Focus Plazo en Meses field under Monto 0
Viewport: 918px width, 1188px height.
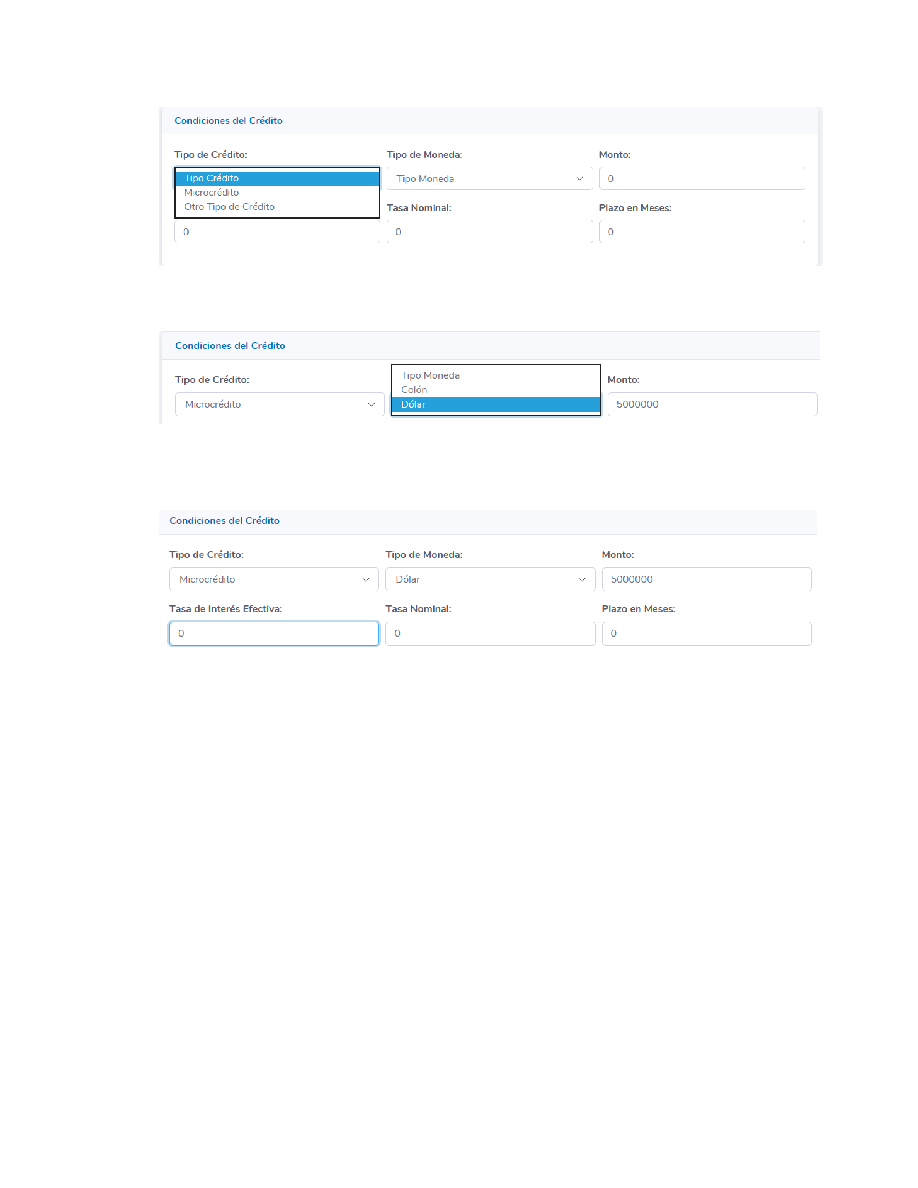[701, 232]
